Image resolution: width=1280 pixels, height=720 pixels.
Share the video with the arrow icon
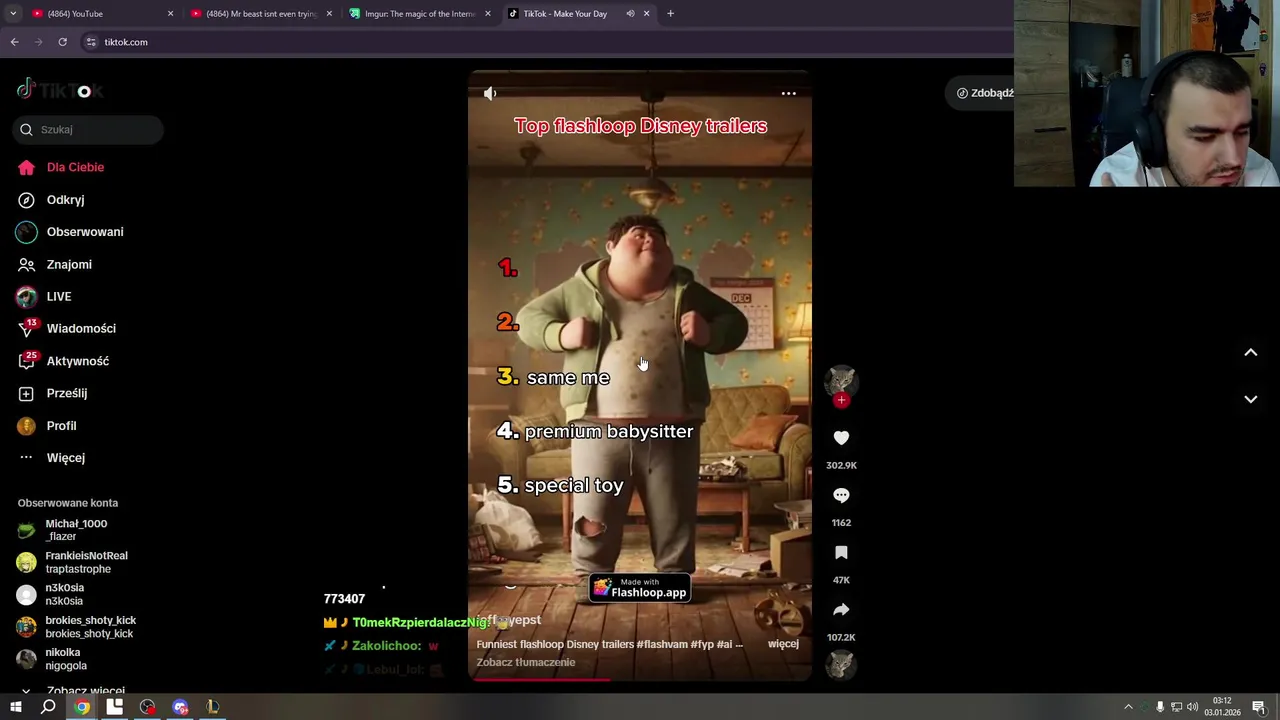[x=841, y=610]
